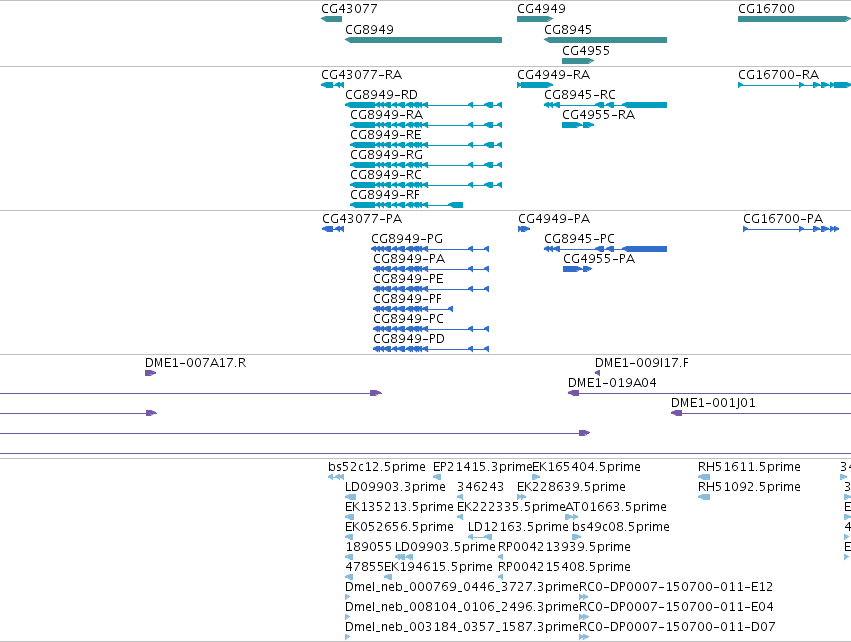Viewport: 851px width, 642px height.
Task: Select protein CG8945-PC
Action: point(605,249)
